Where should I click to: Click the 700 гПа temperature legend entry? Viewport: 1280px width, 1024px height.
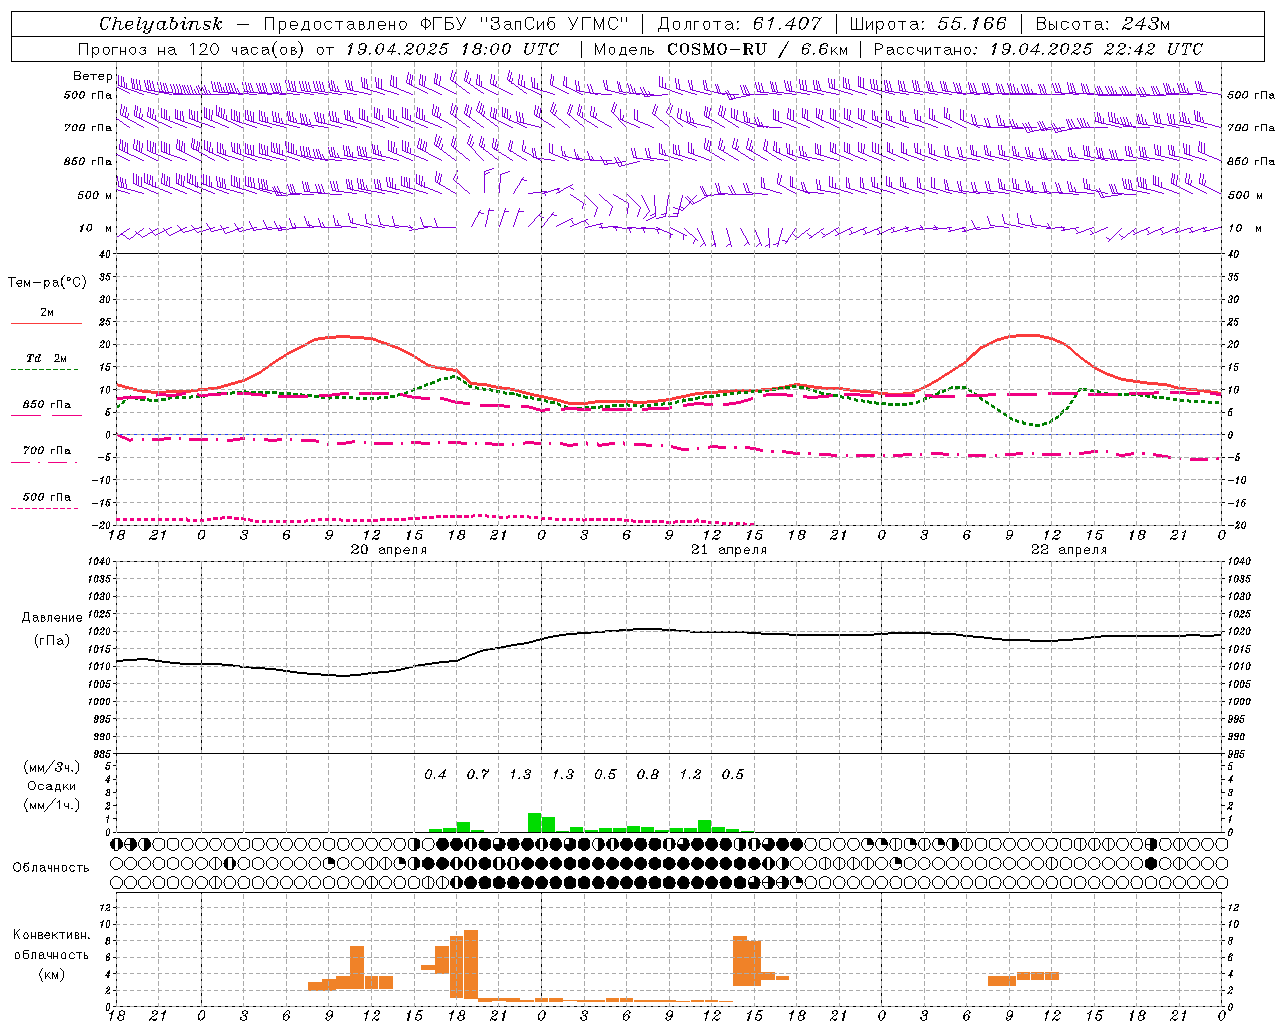click(46, 450)
